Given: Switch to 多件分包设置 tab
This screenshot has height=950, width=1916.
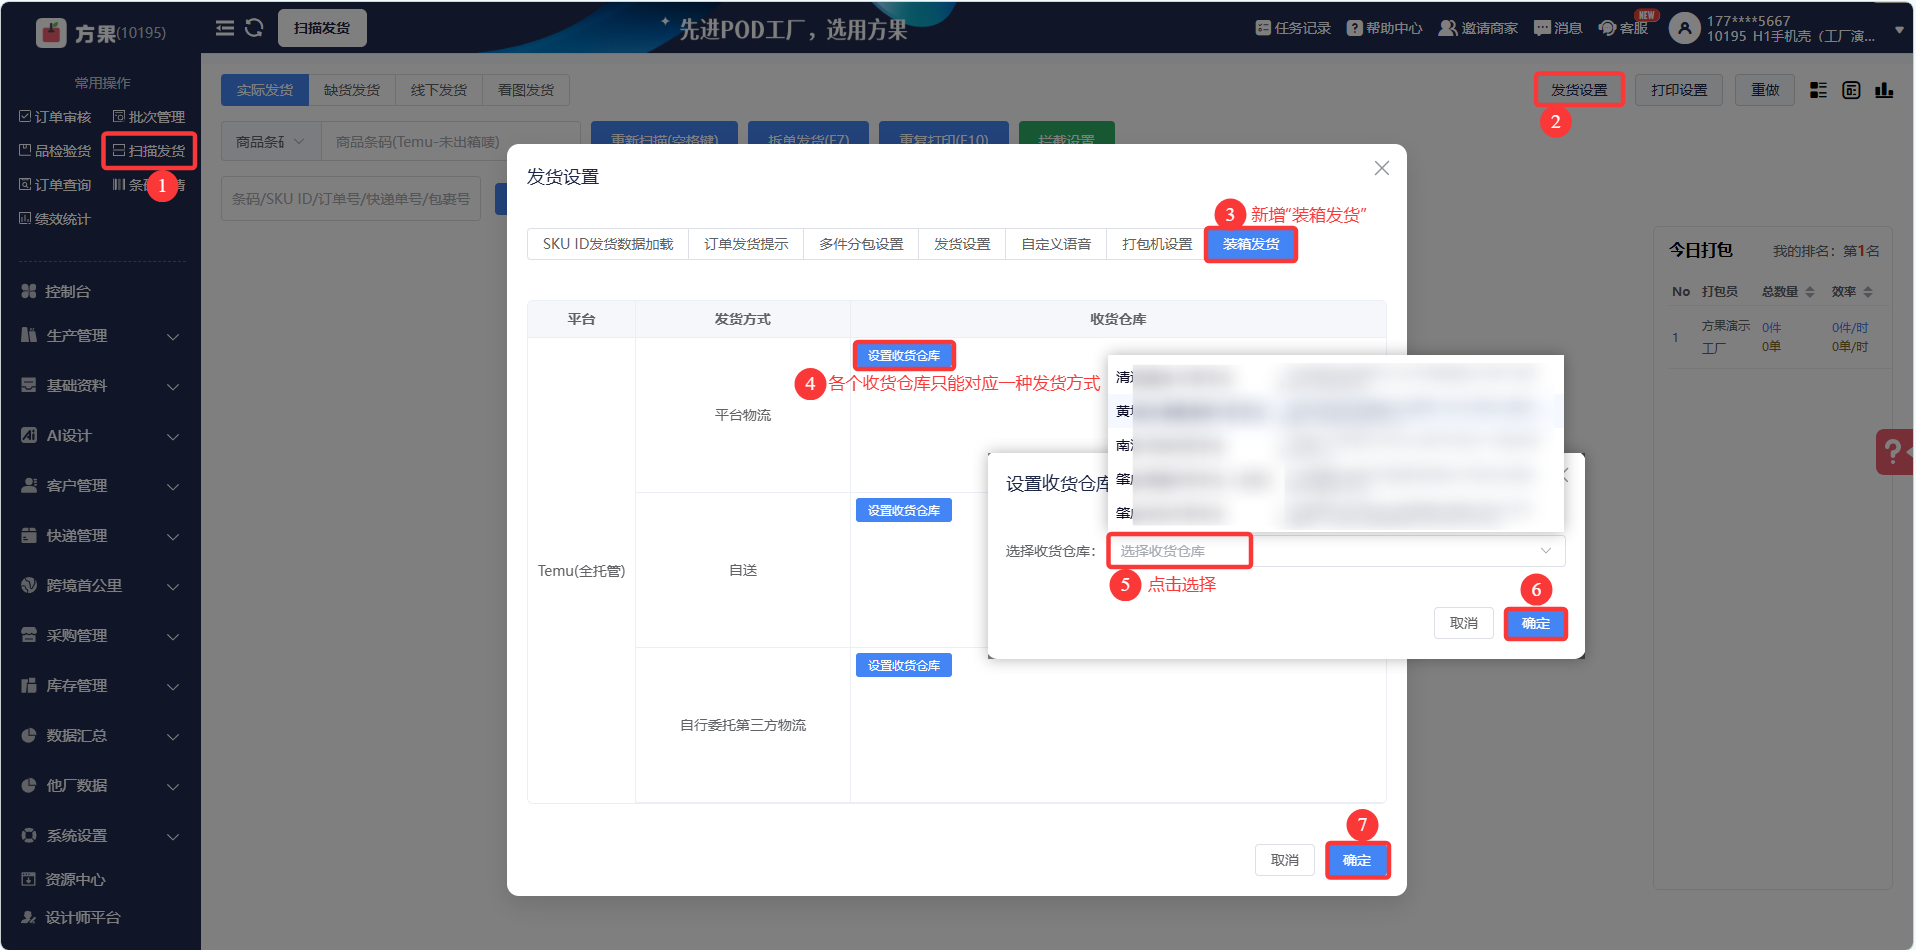Looking at the screenshot, I should tap(861, 244).
